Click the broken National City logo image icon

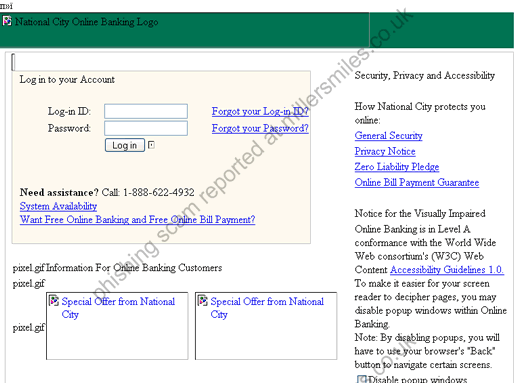(7, 21)
